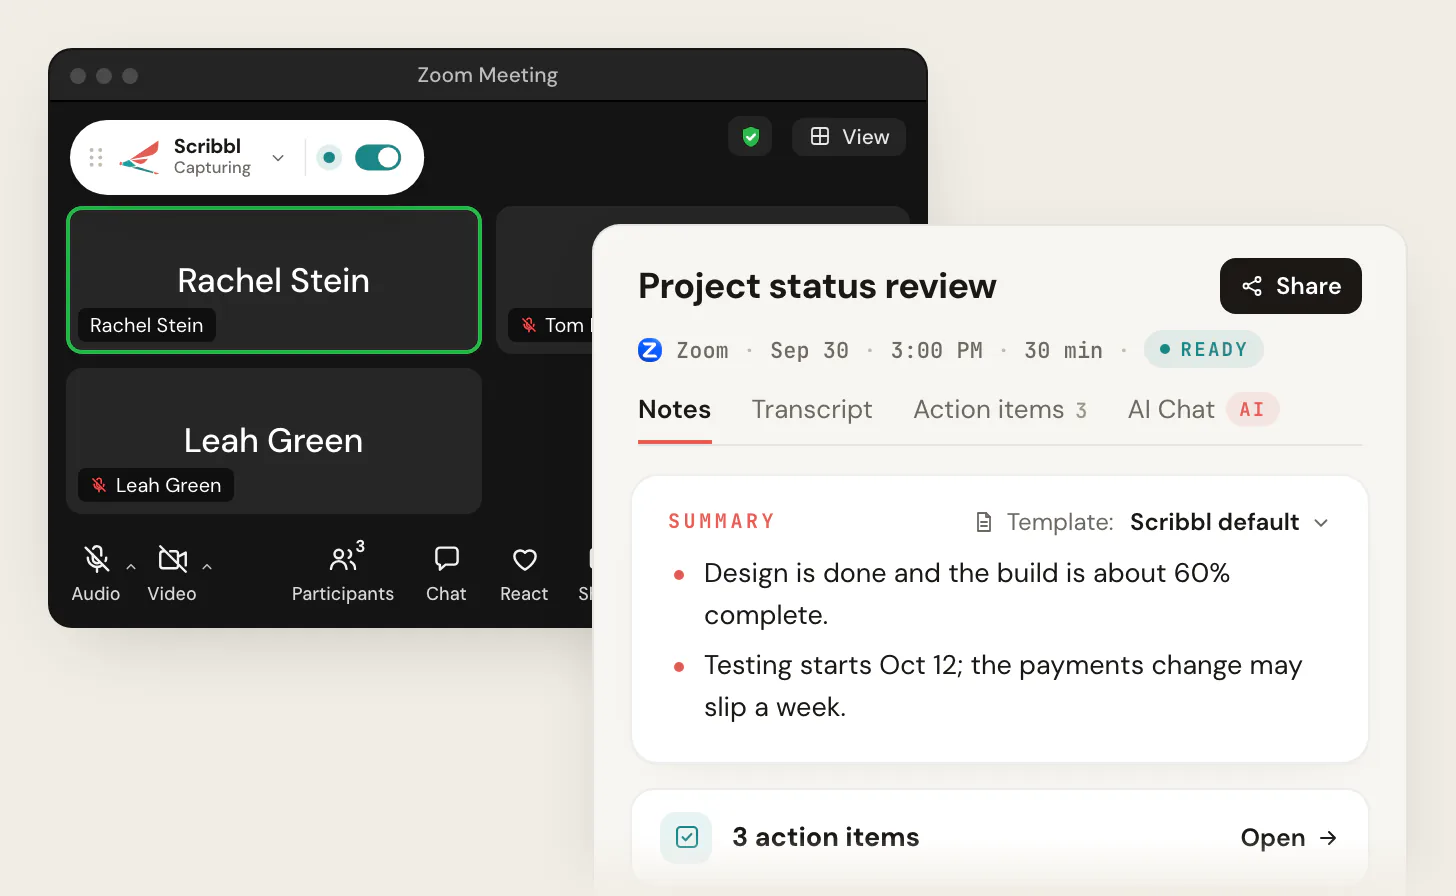The image size is (1456, 896).
Task: Click the Template document icon
Action: 984,522
